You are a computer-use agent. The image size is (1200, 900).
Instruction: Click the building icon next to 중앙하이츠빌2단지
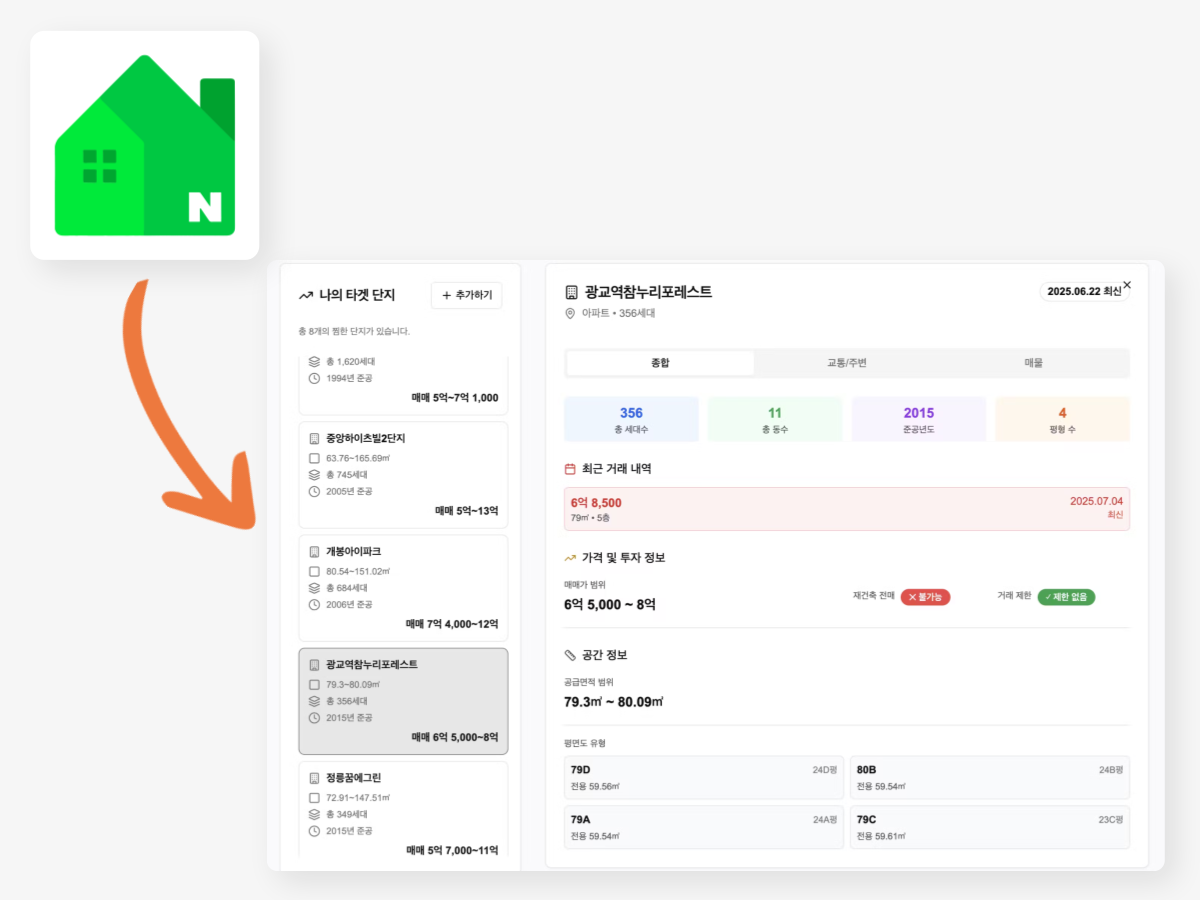(314, 438)
